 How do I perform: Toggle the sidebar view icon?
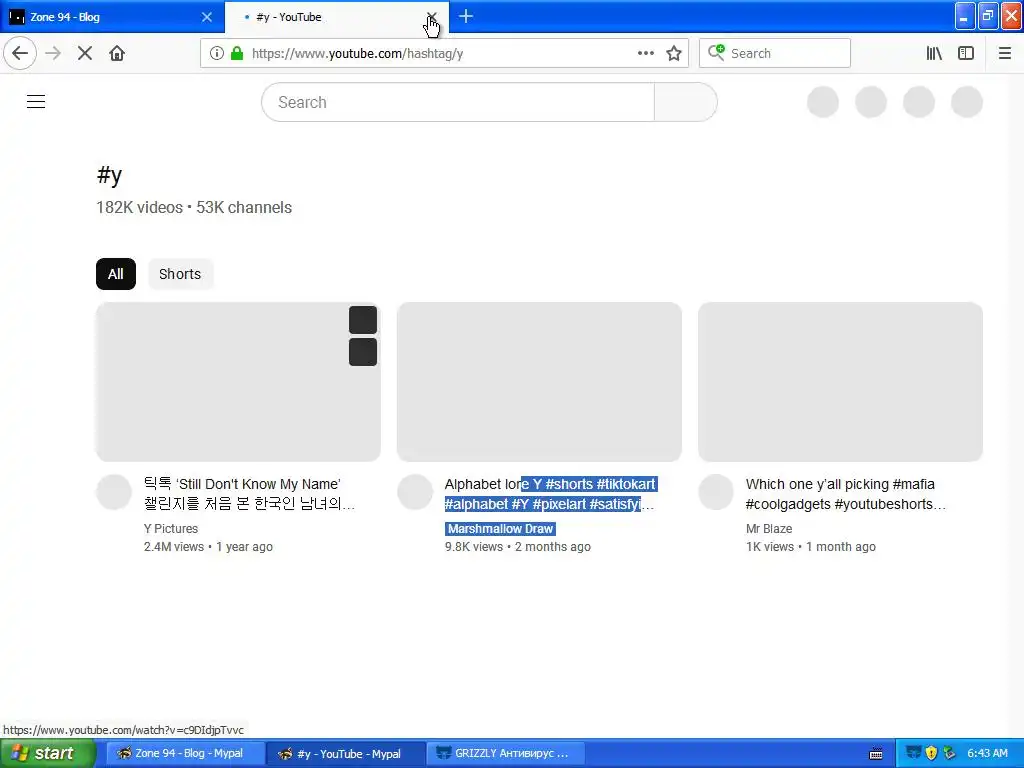(966, 54)
